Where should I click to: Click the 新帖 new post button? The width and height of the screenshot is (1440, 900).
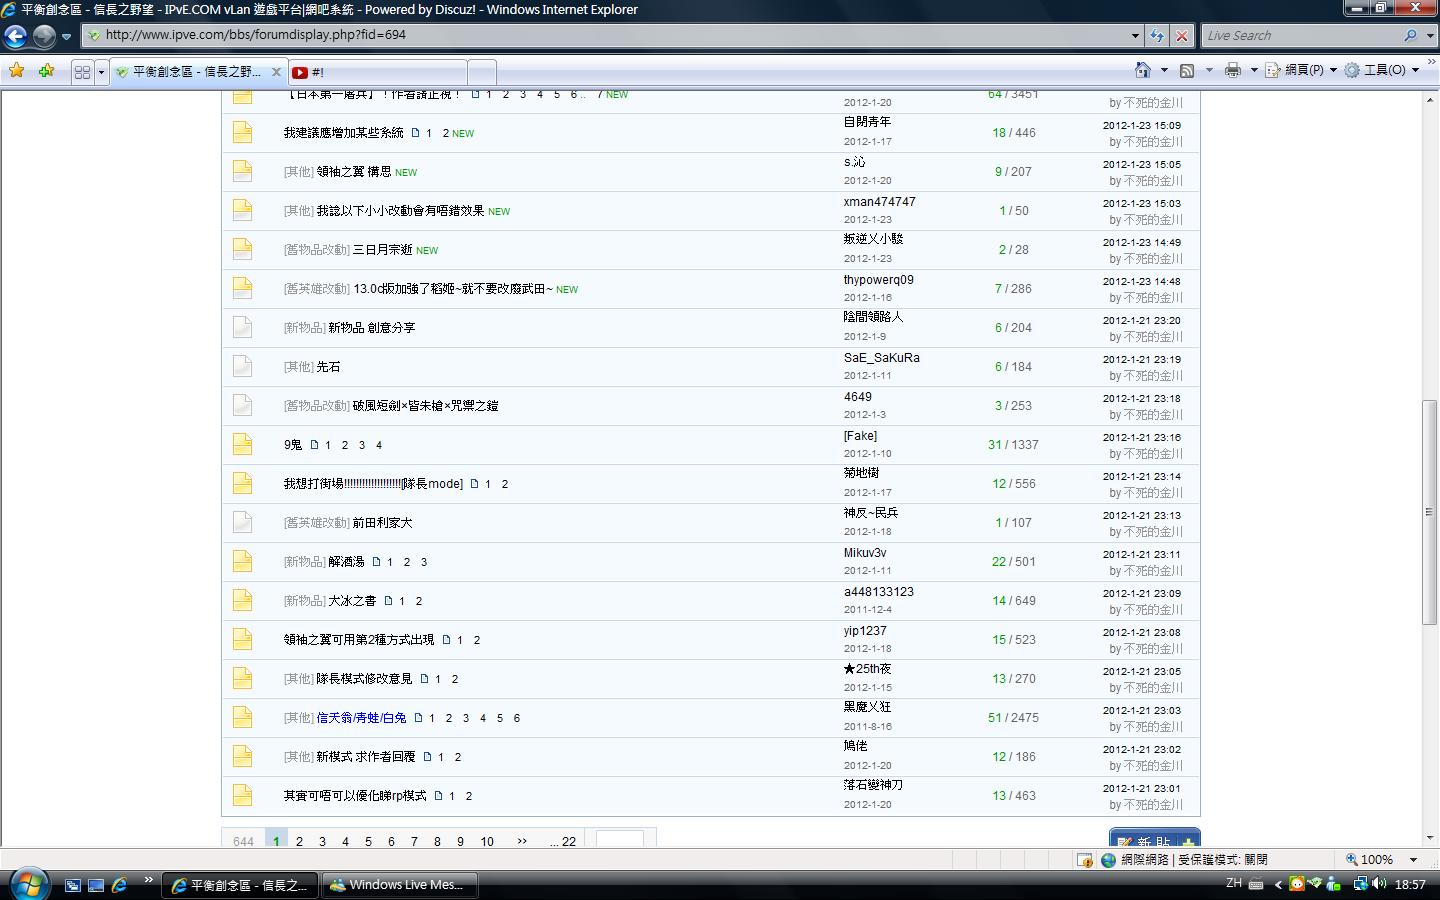1154,841
